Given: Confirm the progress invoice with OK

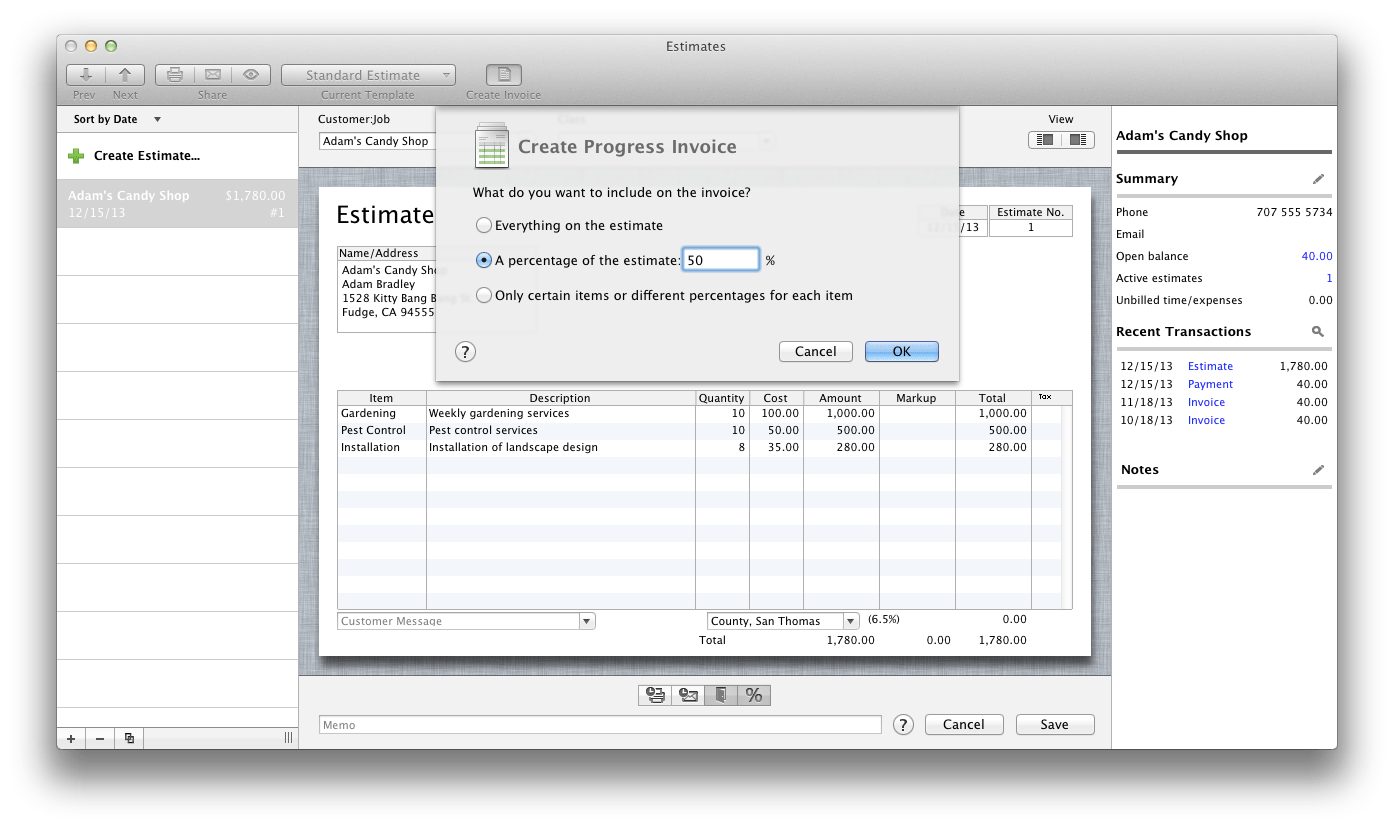Looking at the screenshot, I should pyautogui.click(x=901, y=351).
